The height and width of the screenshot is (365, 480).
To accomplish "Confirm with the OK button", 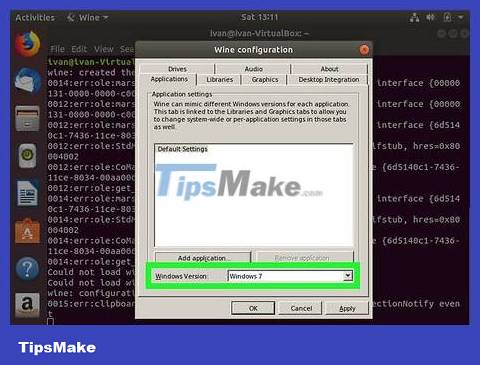I will click(x=253, y=308).
